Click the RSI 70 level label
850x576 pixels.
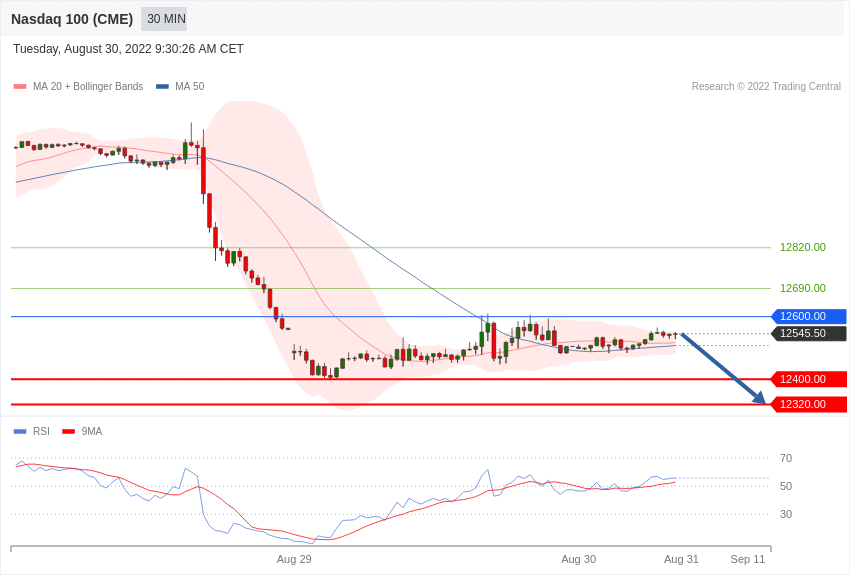(x=786, y=458)
